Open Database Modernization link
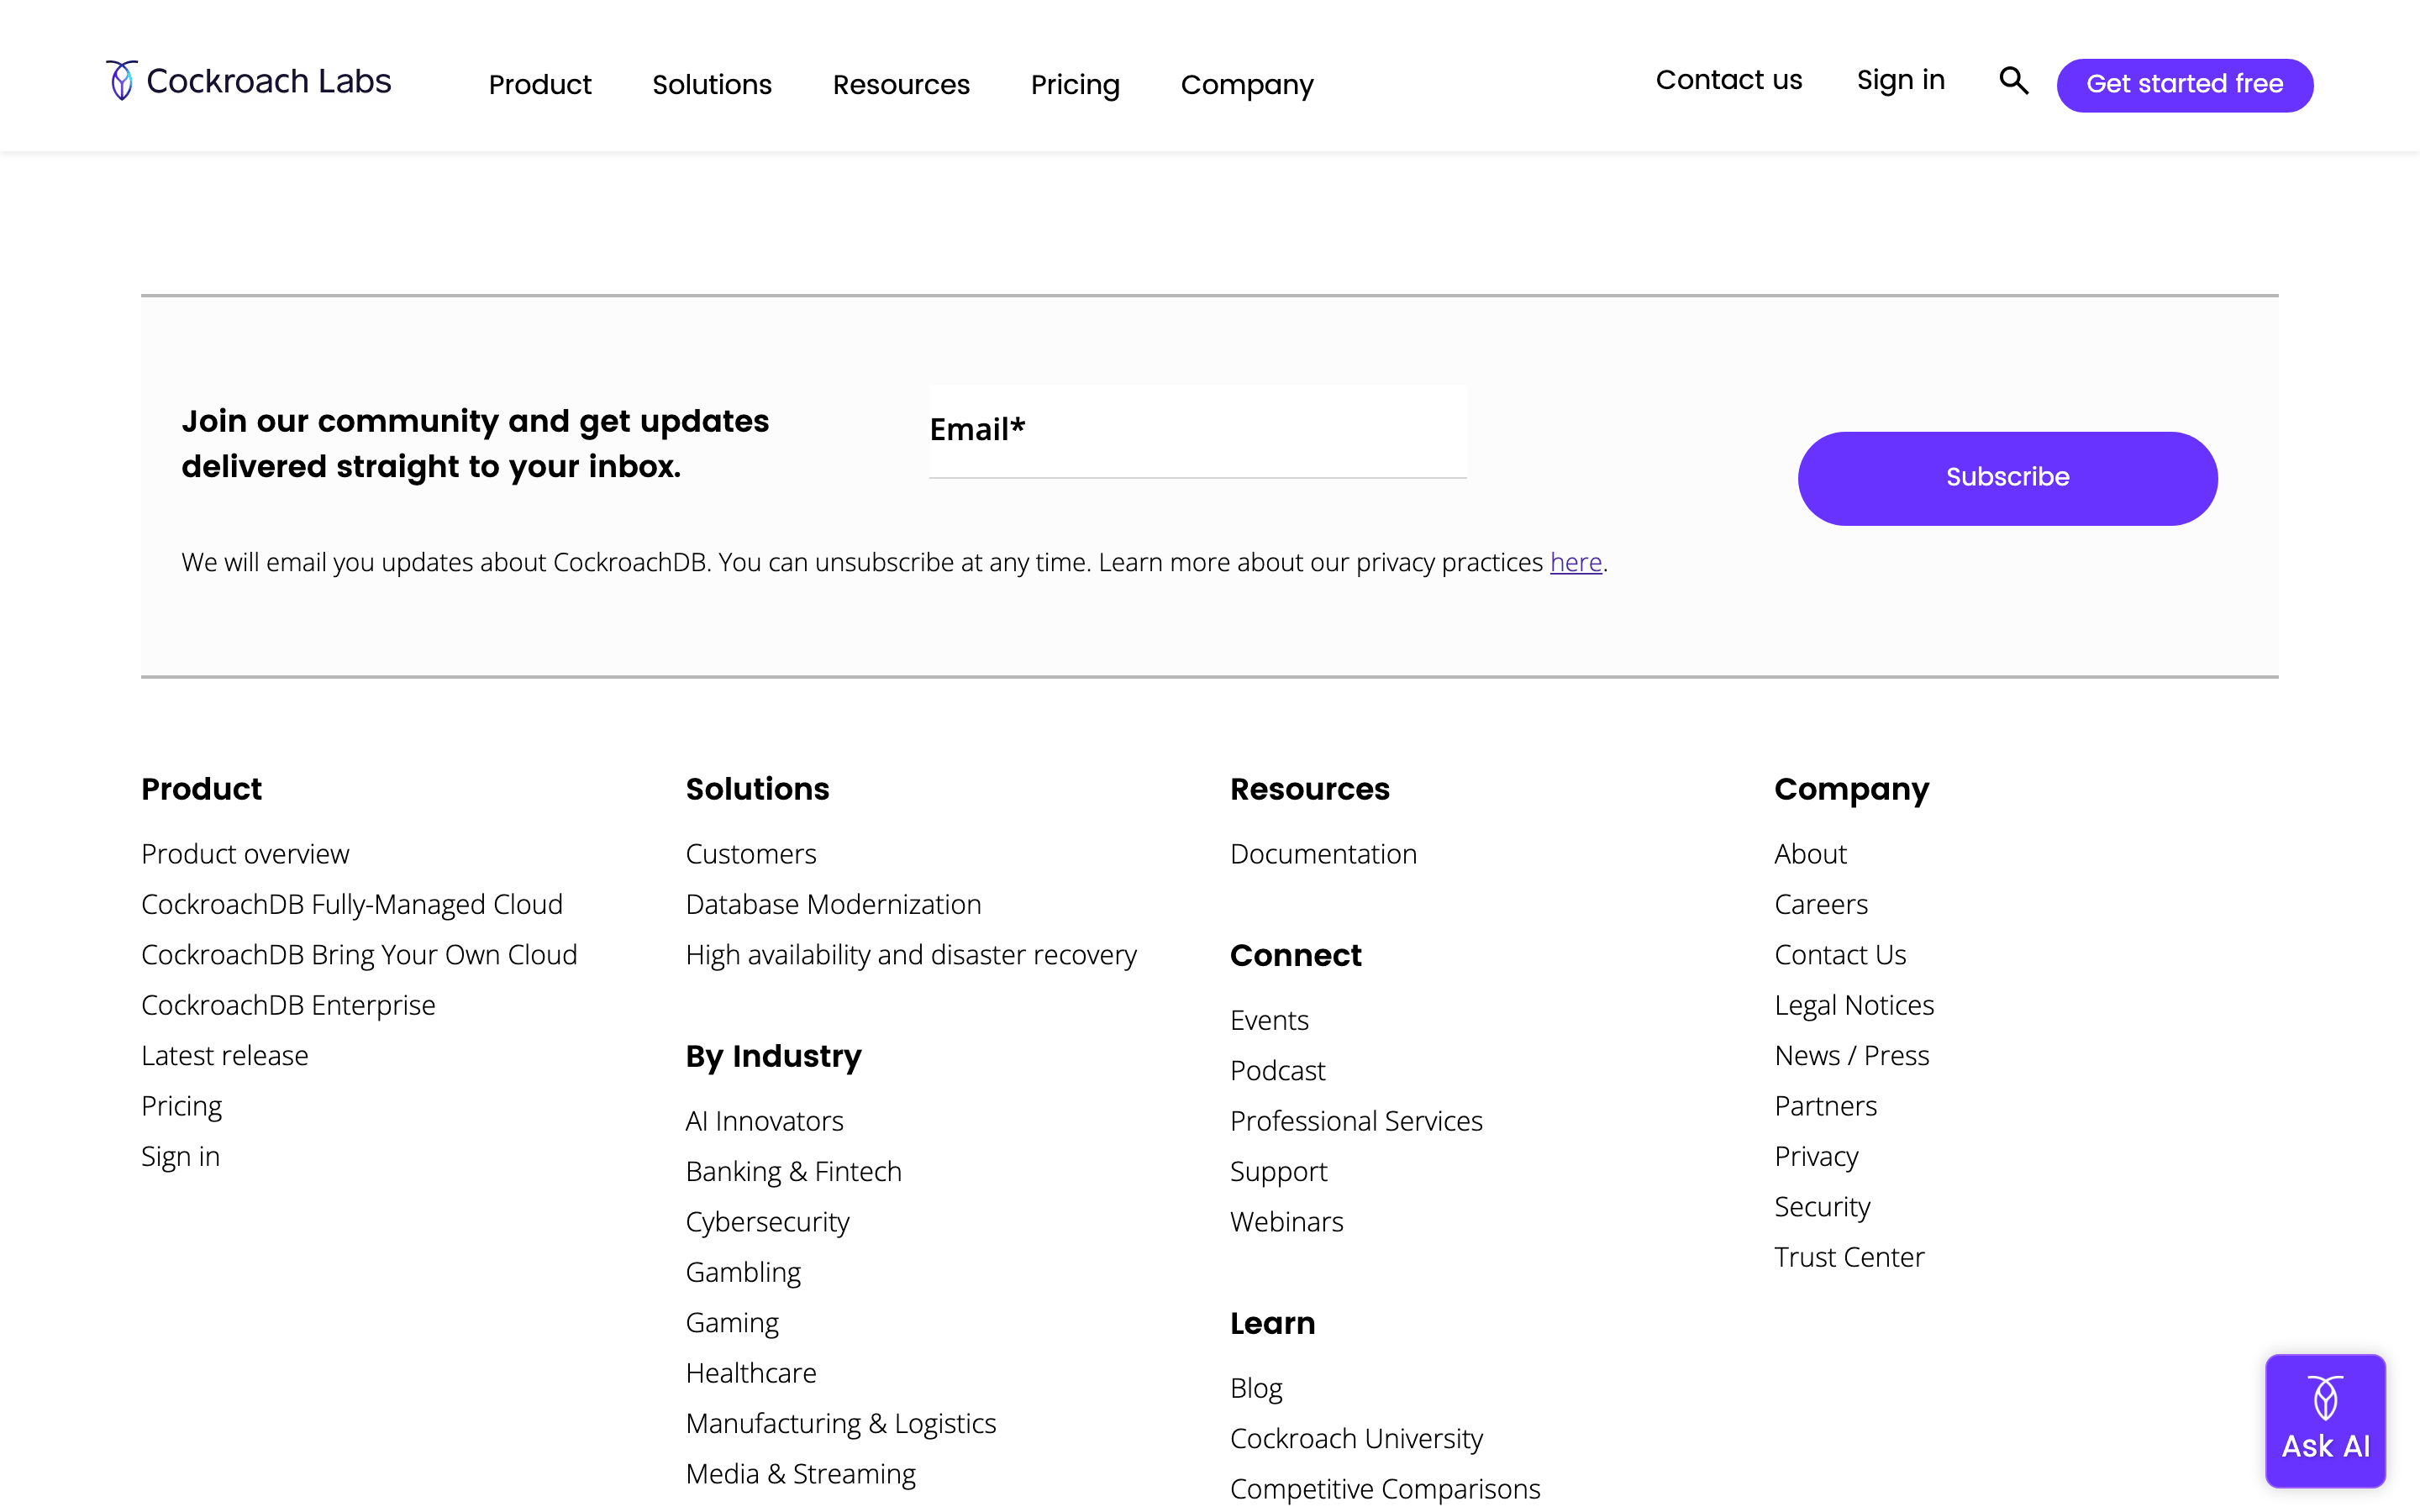 pos(833,904)
